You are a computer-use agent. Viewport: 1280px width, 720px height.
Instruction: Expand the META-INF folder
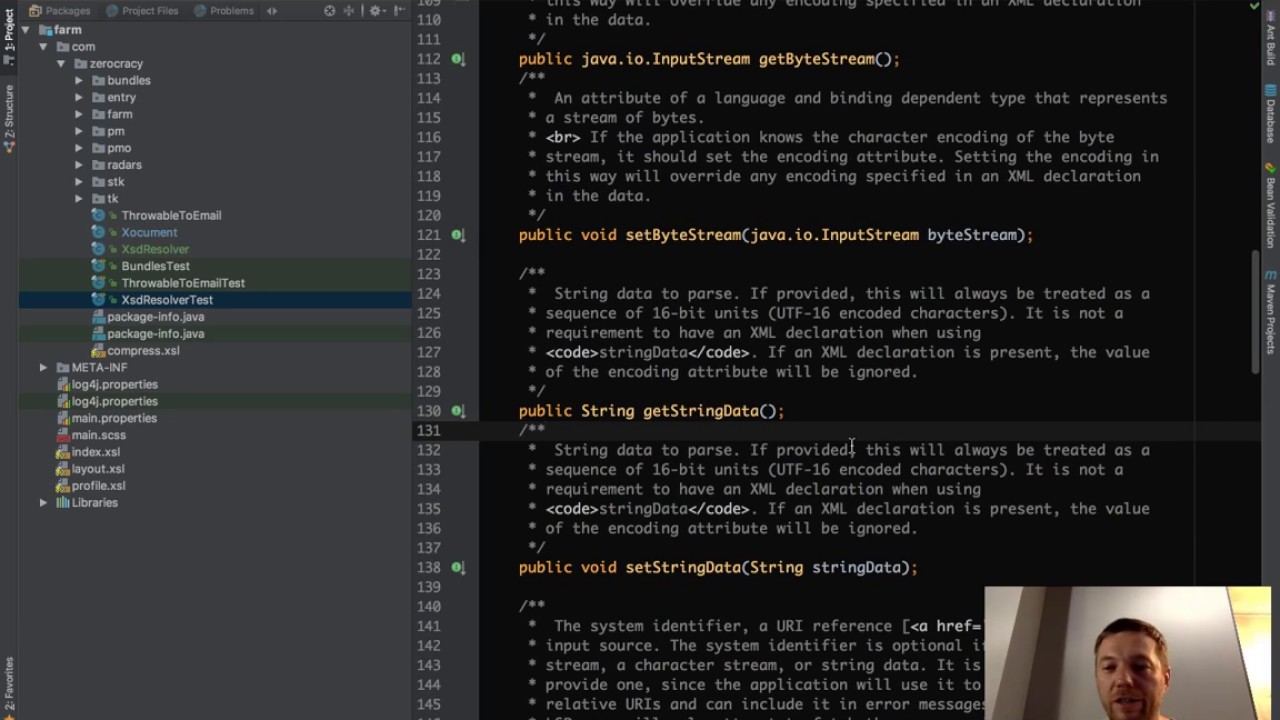pyautogui.click(x=43, y=368)
